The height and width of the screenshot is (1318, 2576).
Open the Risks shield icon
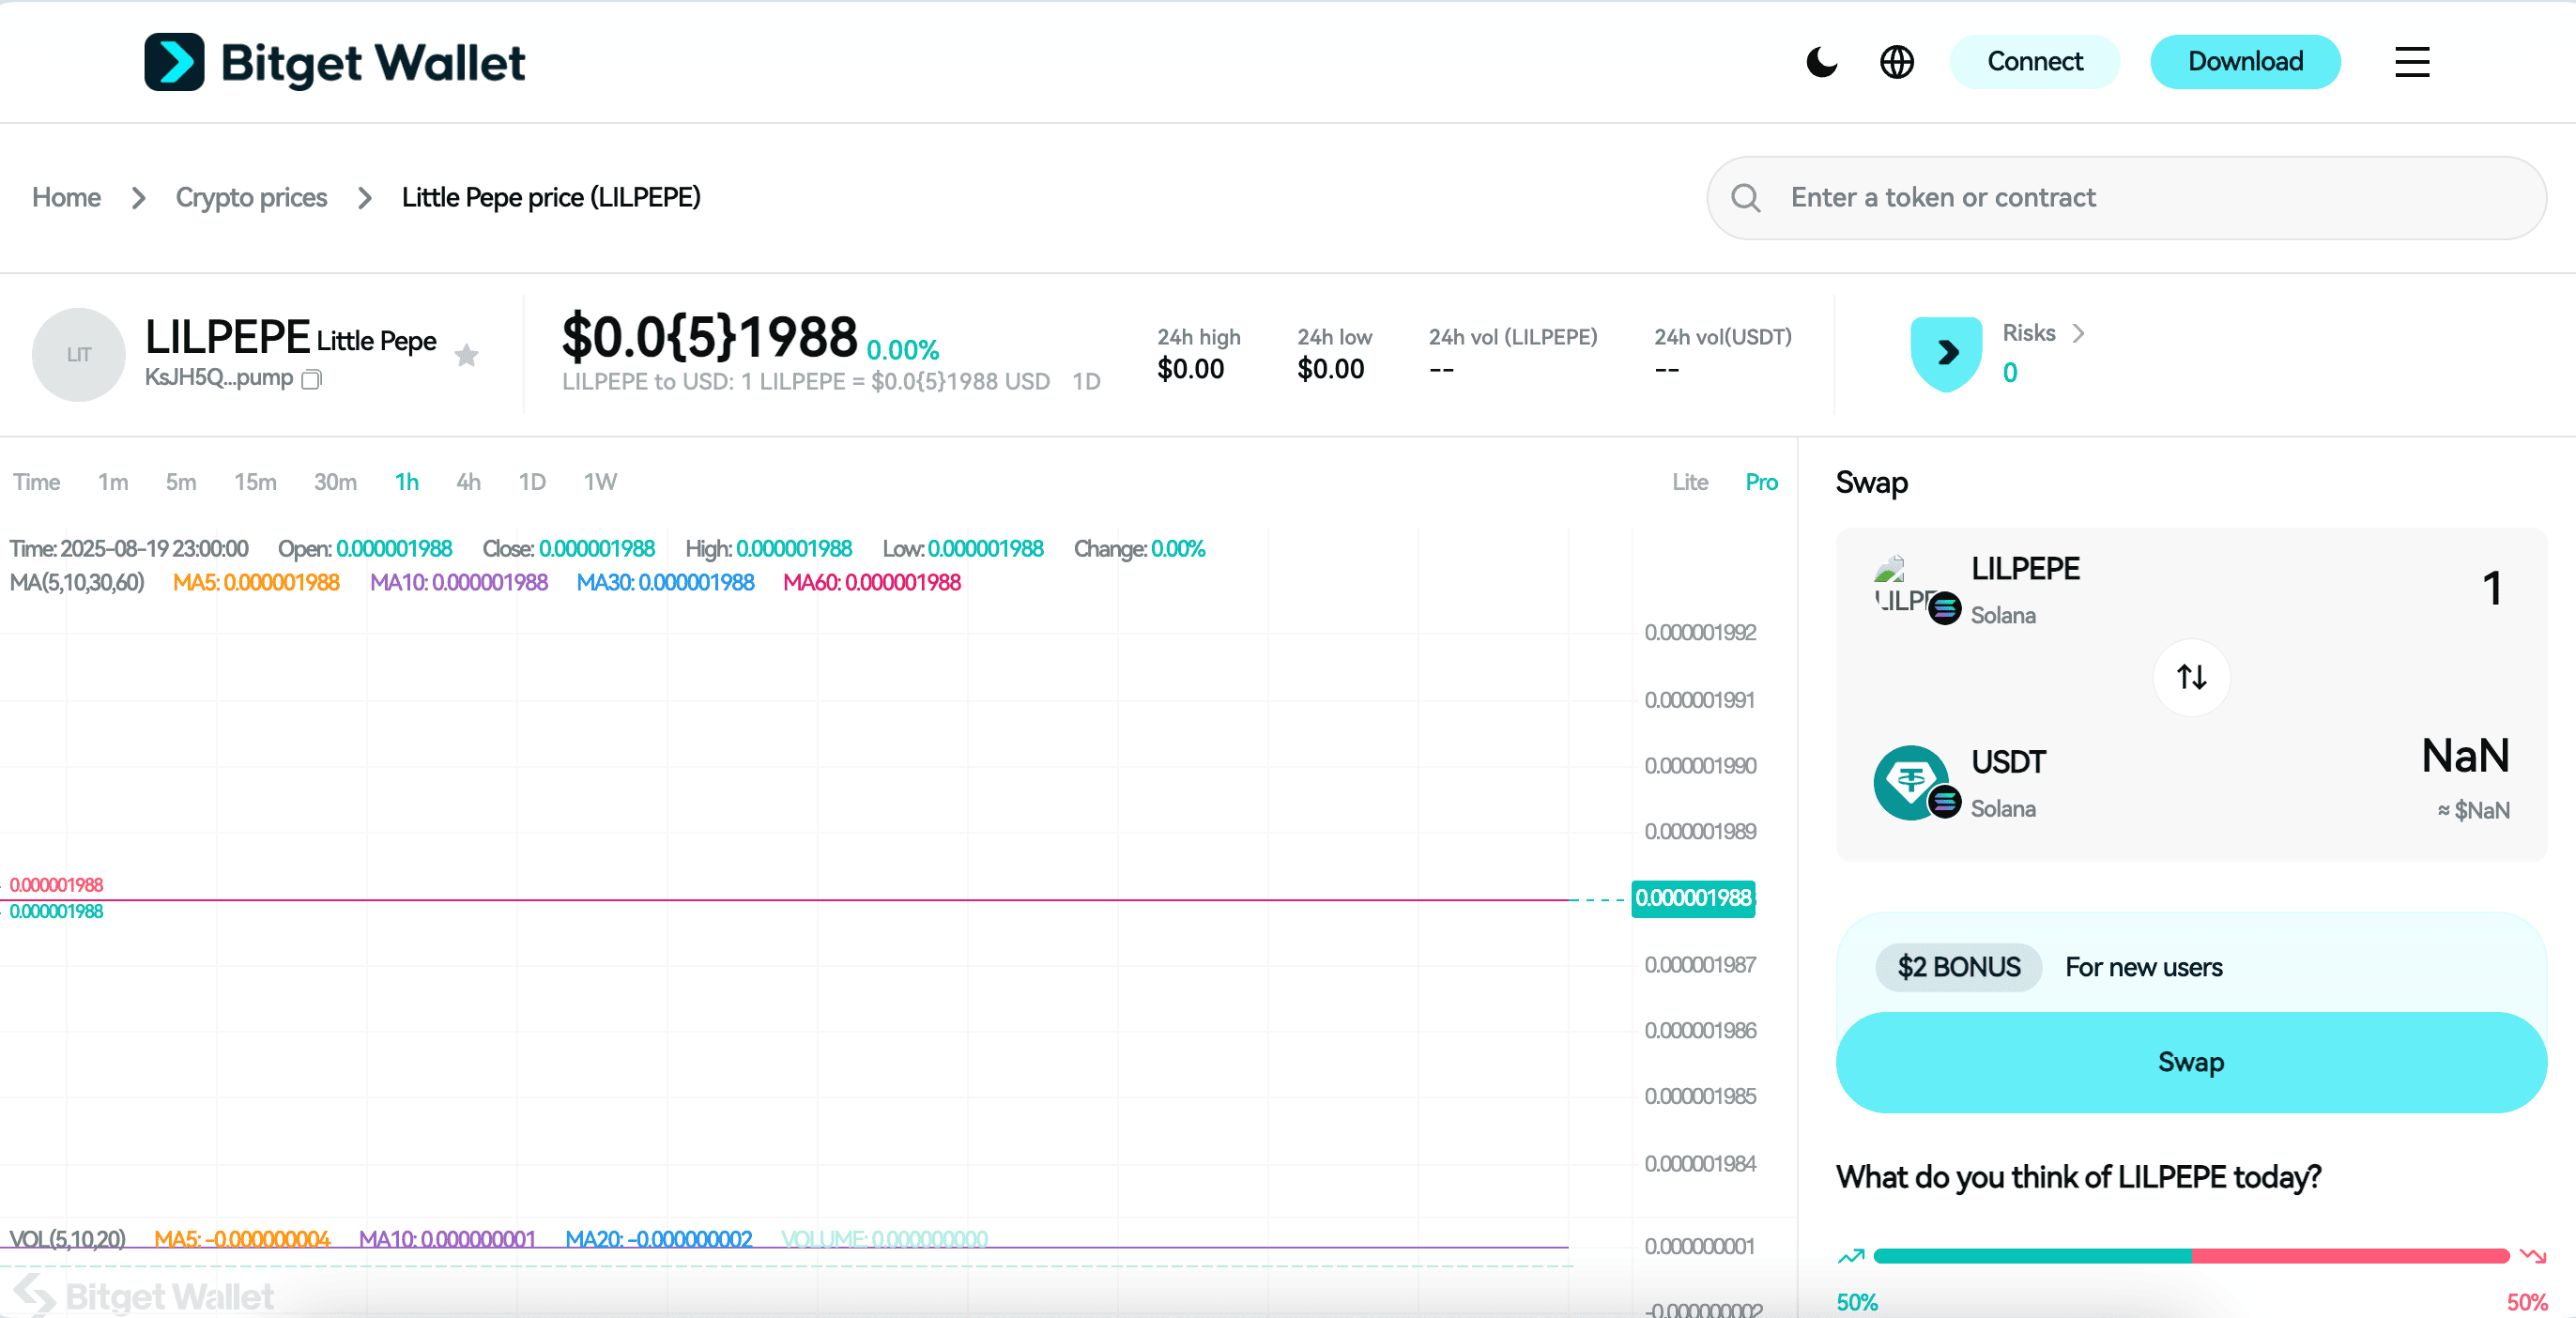pyautogui.click(x=1945, y=353)
